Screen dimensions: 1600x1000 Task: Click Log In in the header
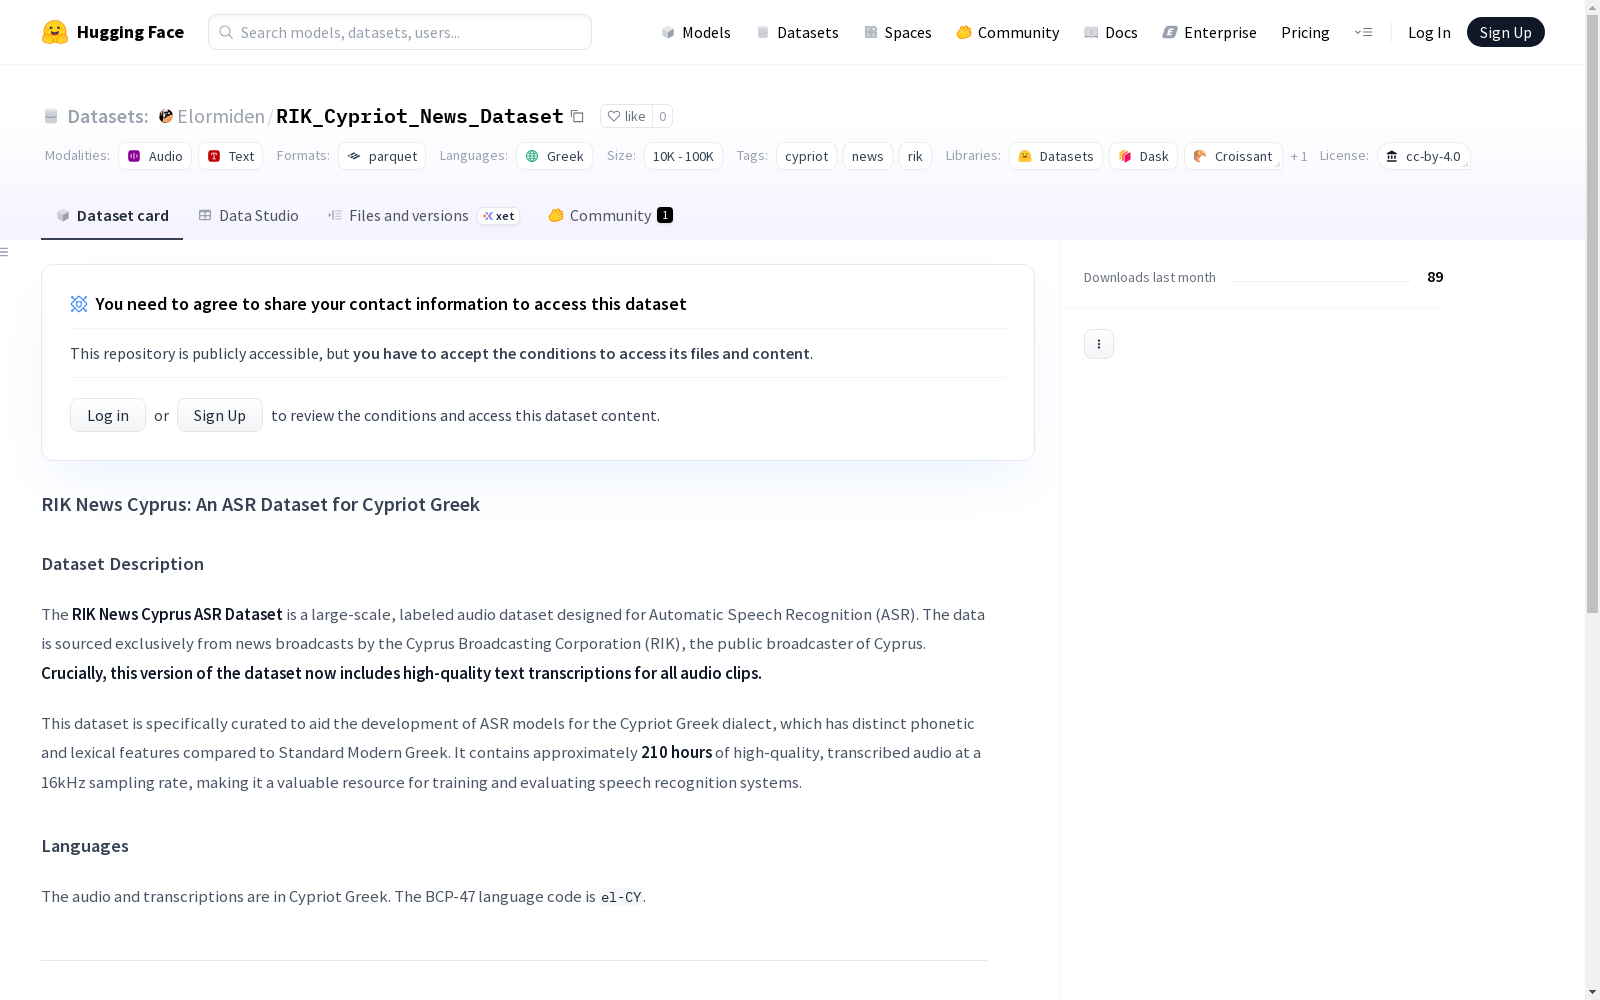click(1429, 32)
